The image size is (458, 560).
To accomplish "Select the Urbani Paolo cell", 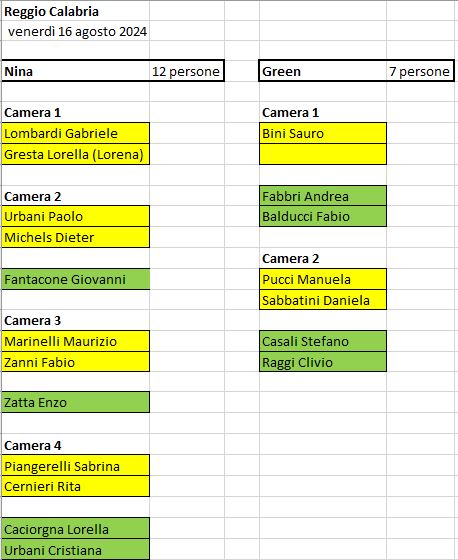I will point(75,216).
